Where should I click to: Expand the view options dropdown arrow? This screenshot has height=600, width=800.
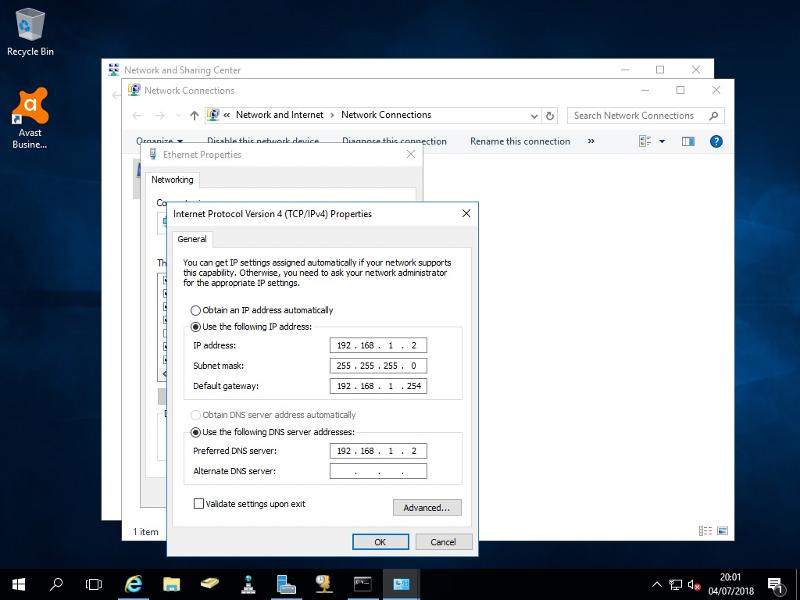click(x=660, y=141)
